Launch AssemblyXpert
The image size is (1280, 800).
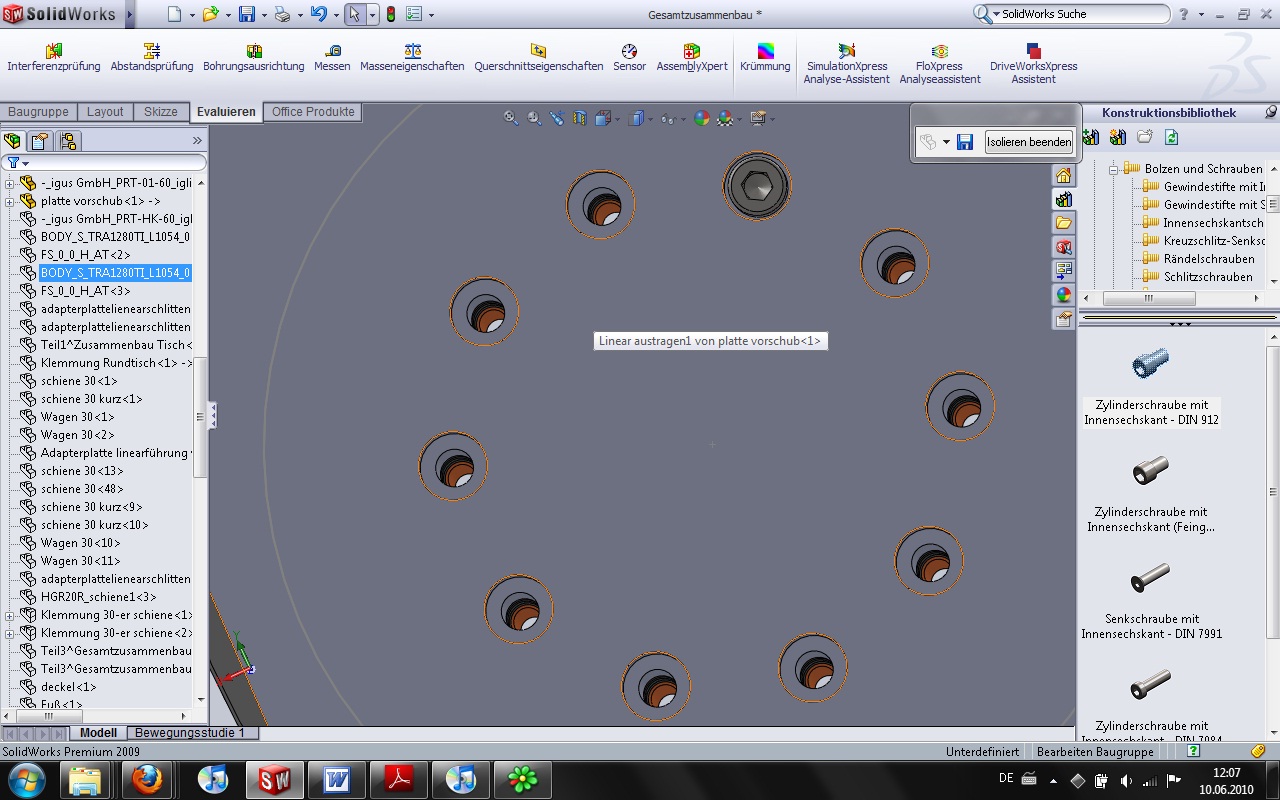tap(692, 57)
